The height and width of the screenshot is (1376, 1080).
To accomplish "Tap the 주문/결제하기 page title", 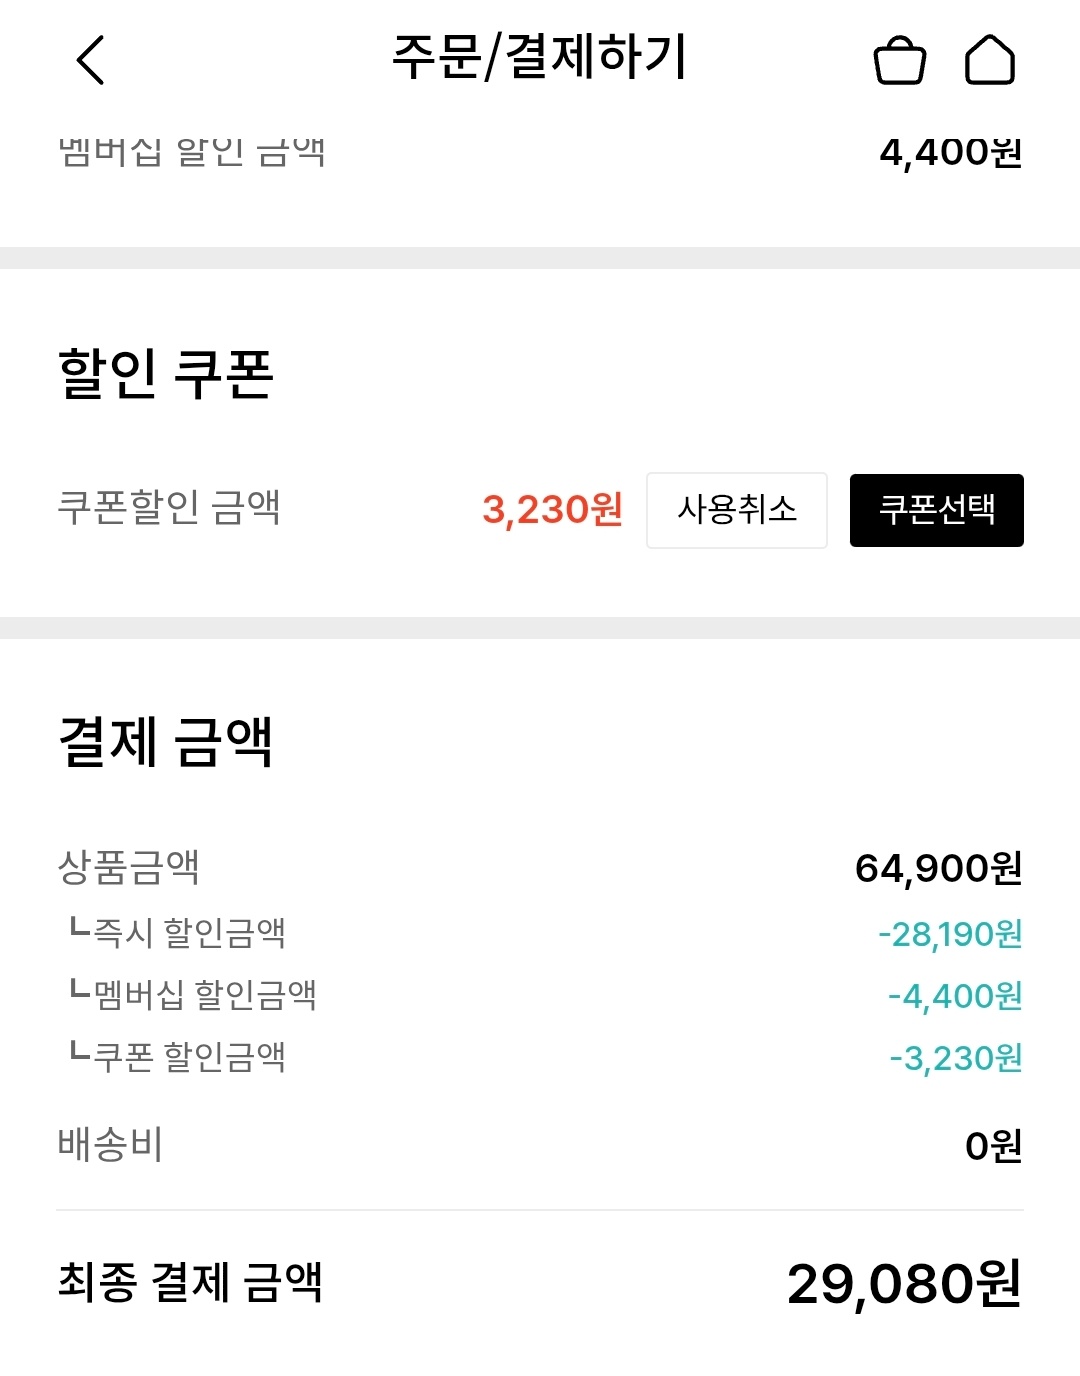I will click(x=540, y=56).
